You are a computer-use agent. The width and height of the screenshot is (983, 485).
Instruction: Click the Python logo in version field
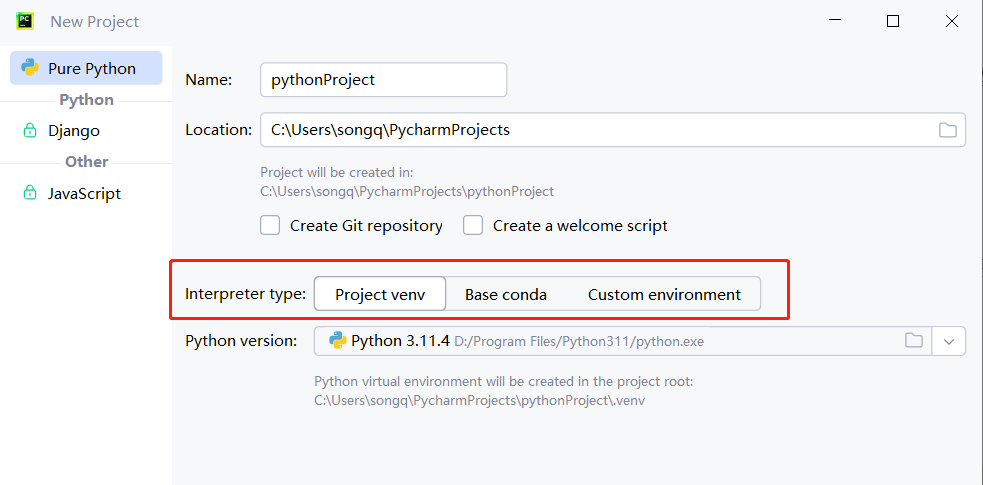[x=338, y=341]
